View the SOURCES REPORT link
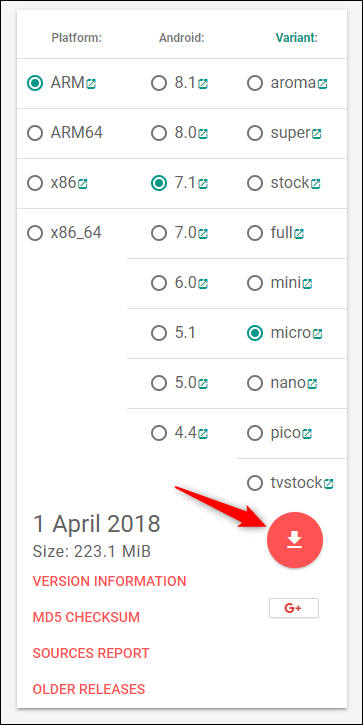 tap(91, 653)
